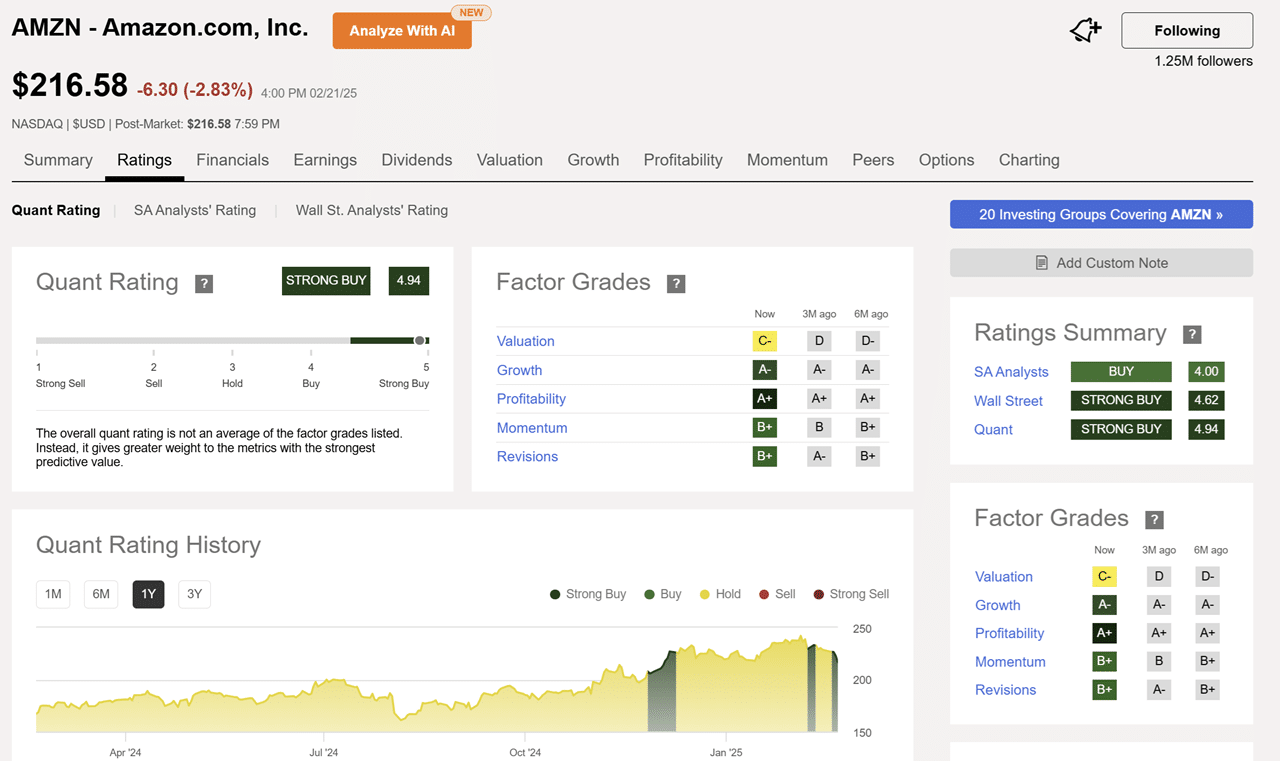
Task: Open Momentum link in sidebar Factor Grades
Action: [1010, 662]
